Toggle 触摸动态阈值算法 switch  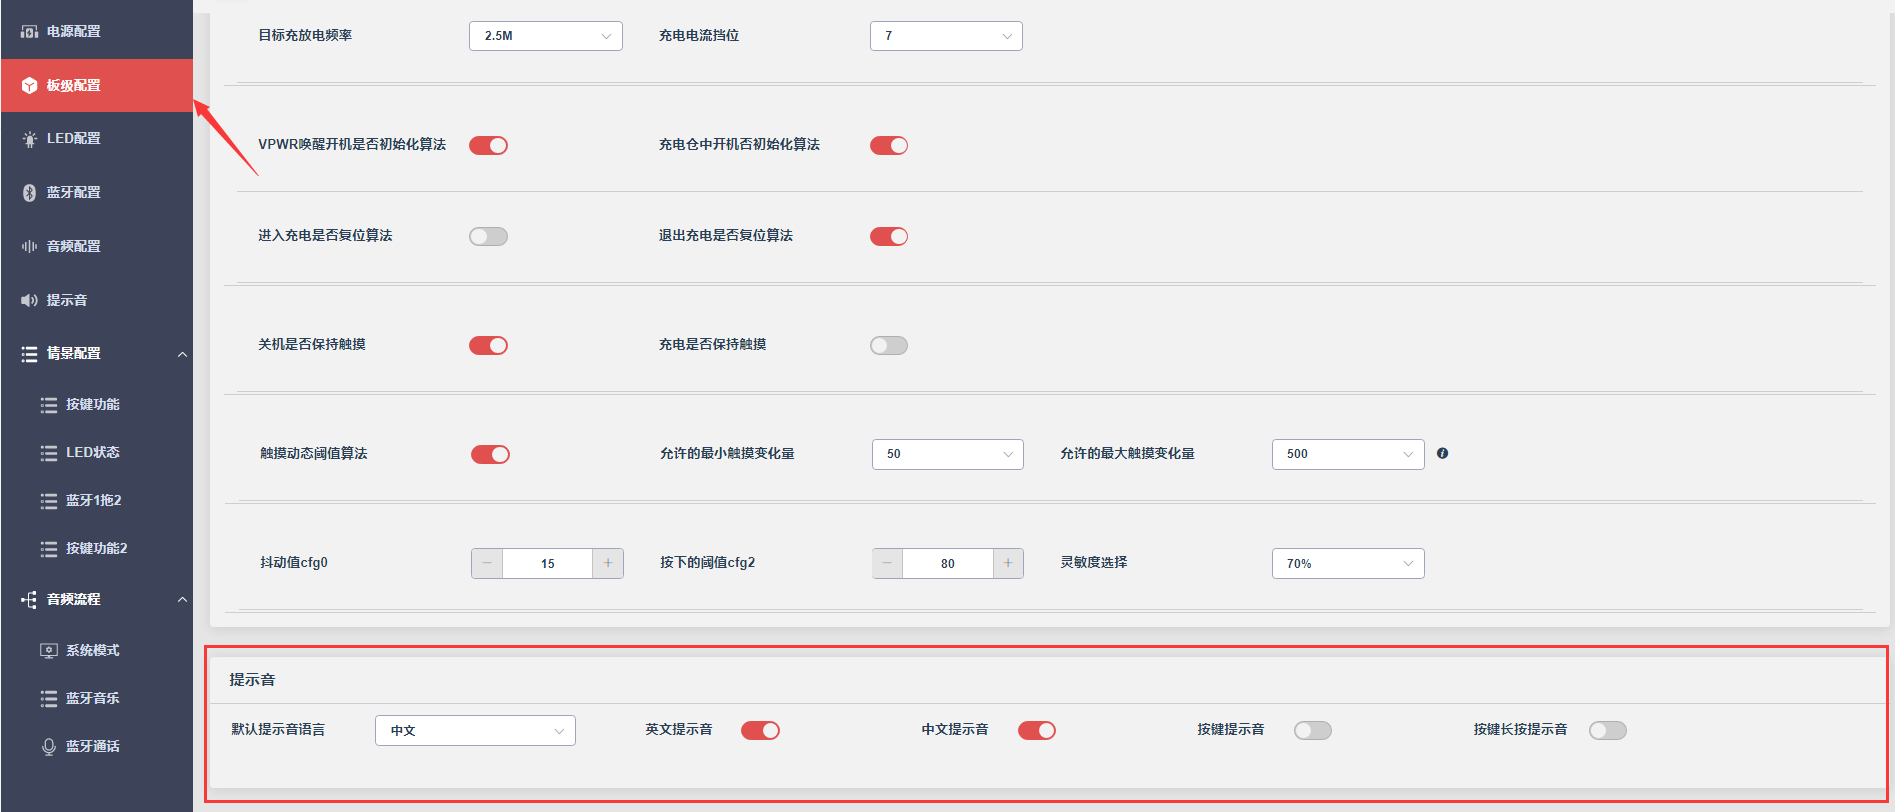click(491, 454)
